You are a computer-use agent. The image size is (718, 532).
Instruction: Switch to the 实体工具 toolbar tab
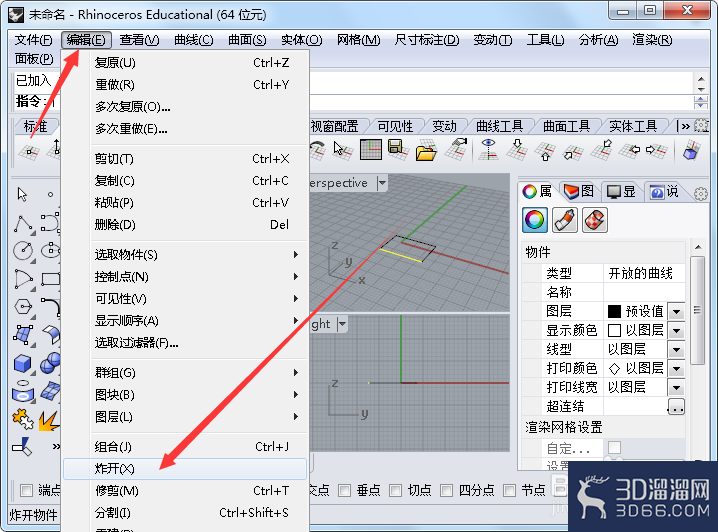point(633,126)
